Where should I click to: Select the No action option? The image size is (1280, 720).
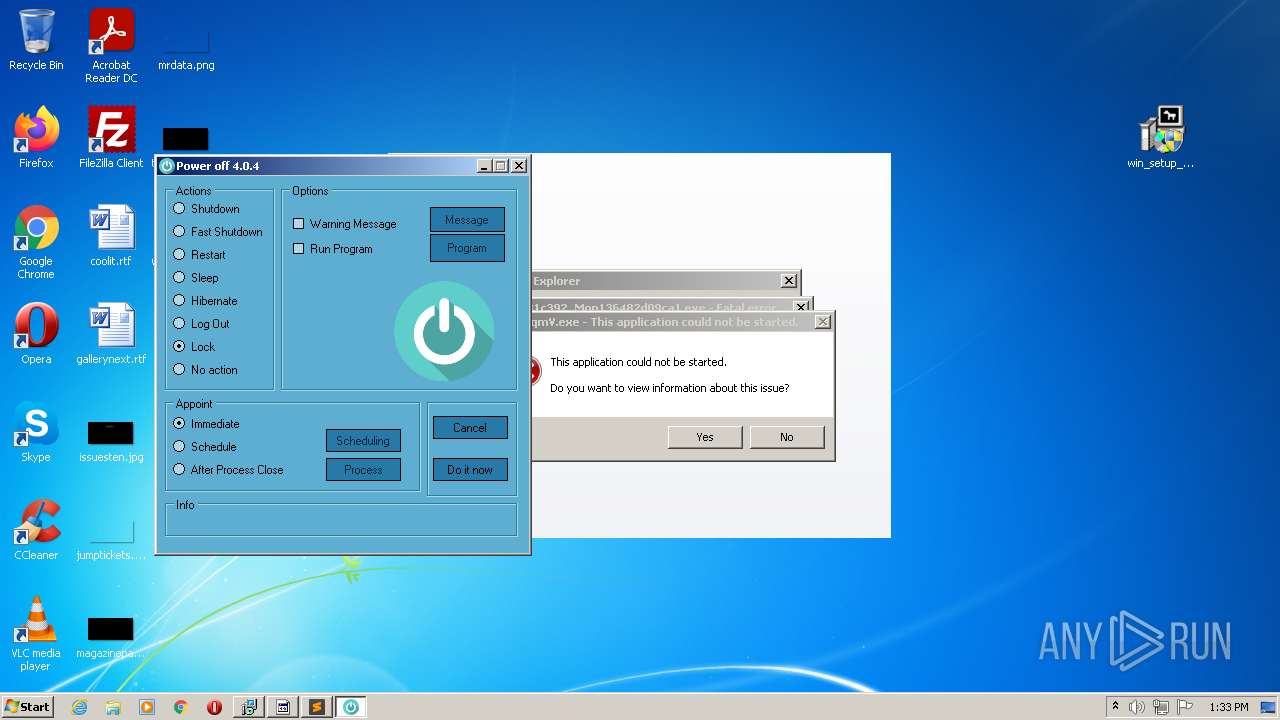pyautogui.click(x=205, y=370)
